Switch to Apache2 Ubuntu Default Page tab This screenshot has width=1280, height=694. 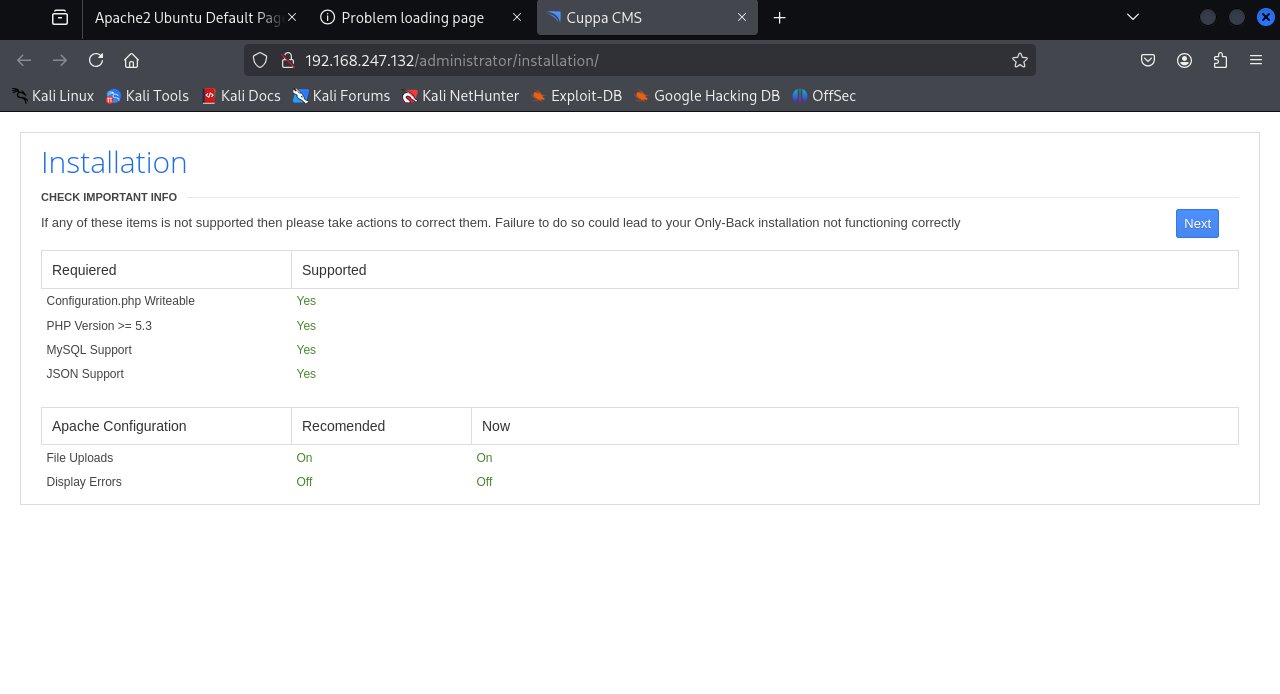[x=185, y=18]
